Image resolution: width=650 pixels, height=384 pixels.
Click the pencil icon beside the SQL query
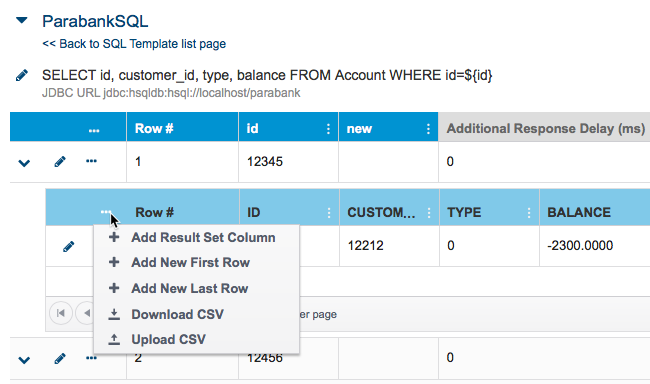(x=22, y=75)
